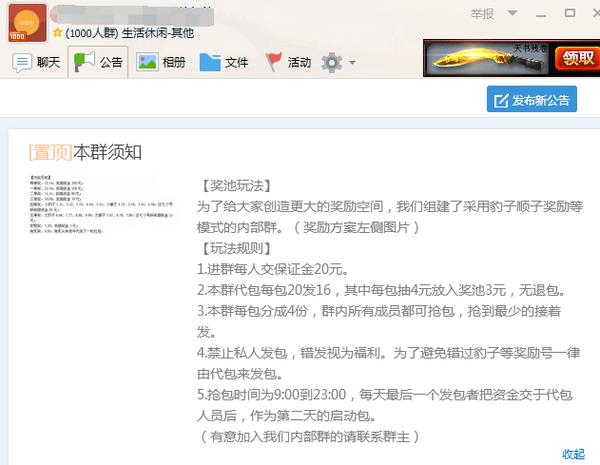Screen dimensions: 600x465
Task: Click the 【玩法规则】 heading text
Action: click(235, 248)
